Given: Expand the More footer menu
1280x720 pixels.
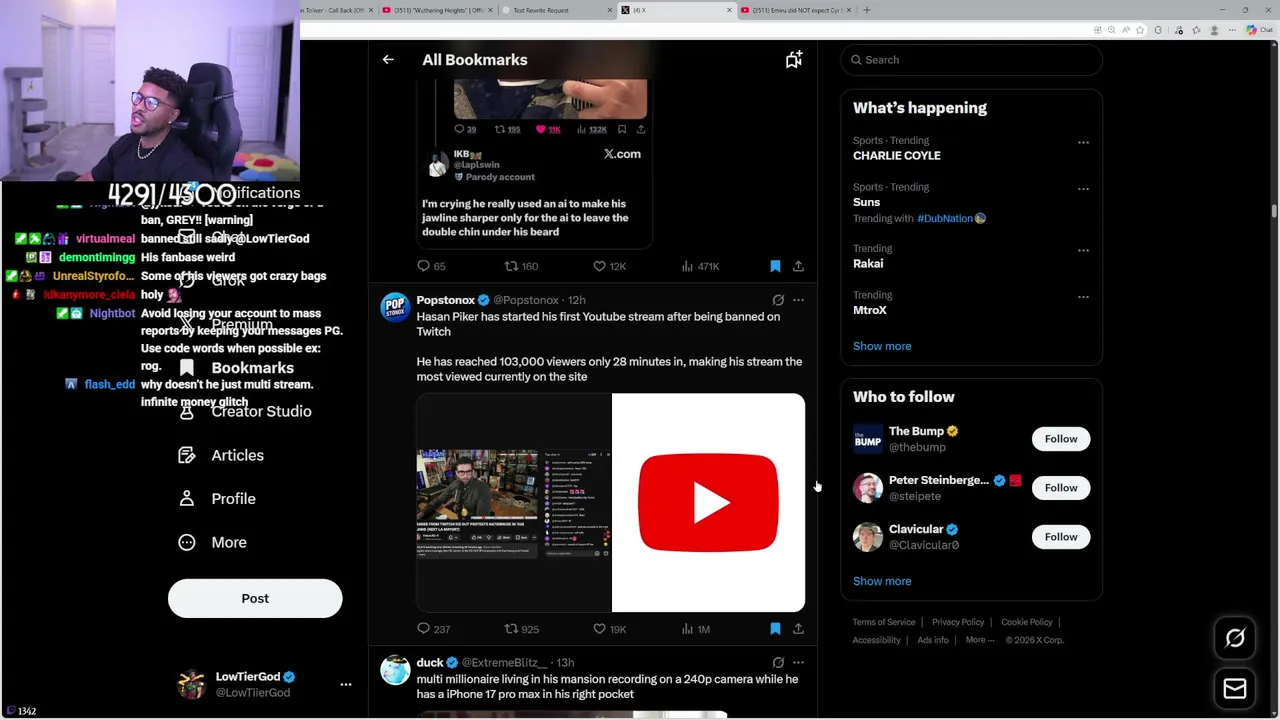Looking at the screenshot, I should point(979,640).
